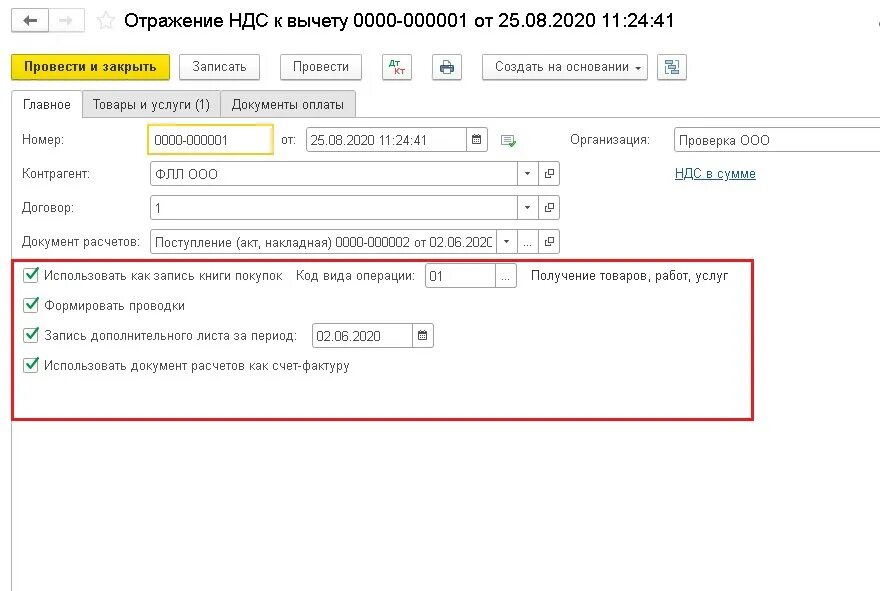This screenshot has height=591, width=880.
Task: Add document to favorites with star icon
Action: click(x=106, y=21)
